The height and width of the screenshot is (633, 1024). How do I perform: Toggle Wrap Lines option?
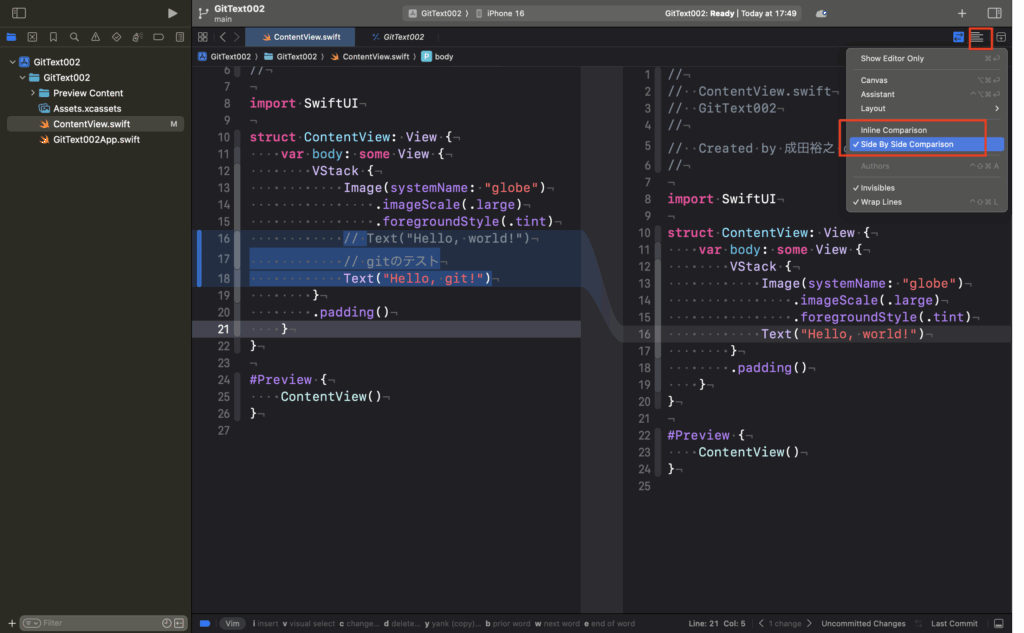coord(927,203)
